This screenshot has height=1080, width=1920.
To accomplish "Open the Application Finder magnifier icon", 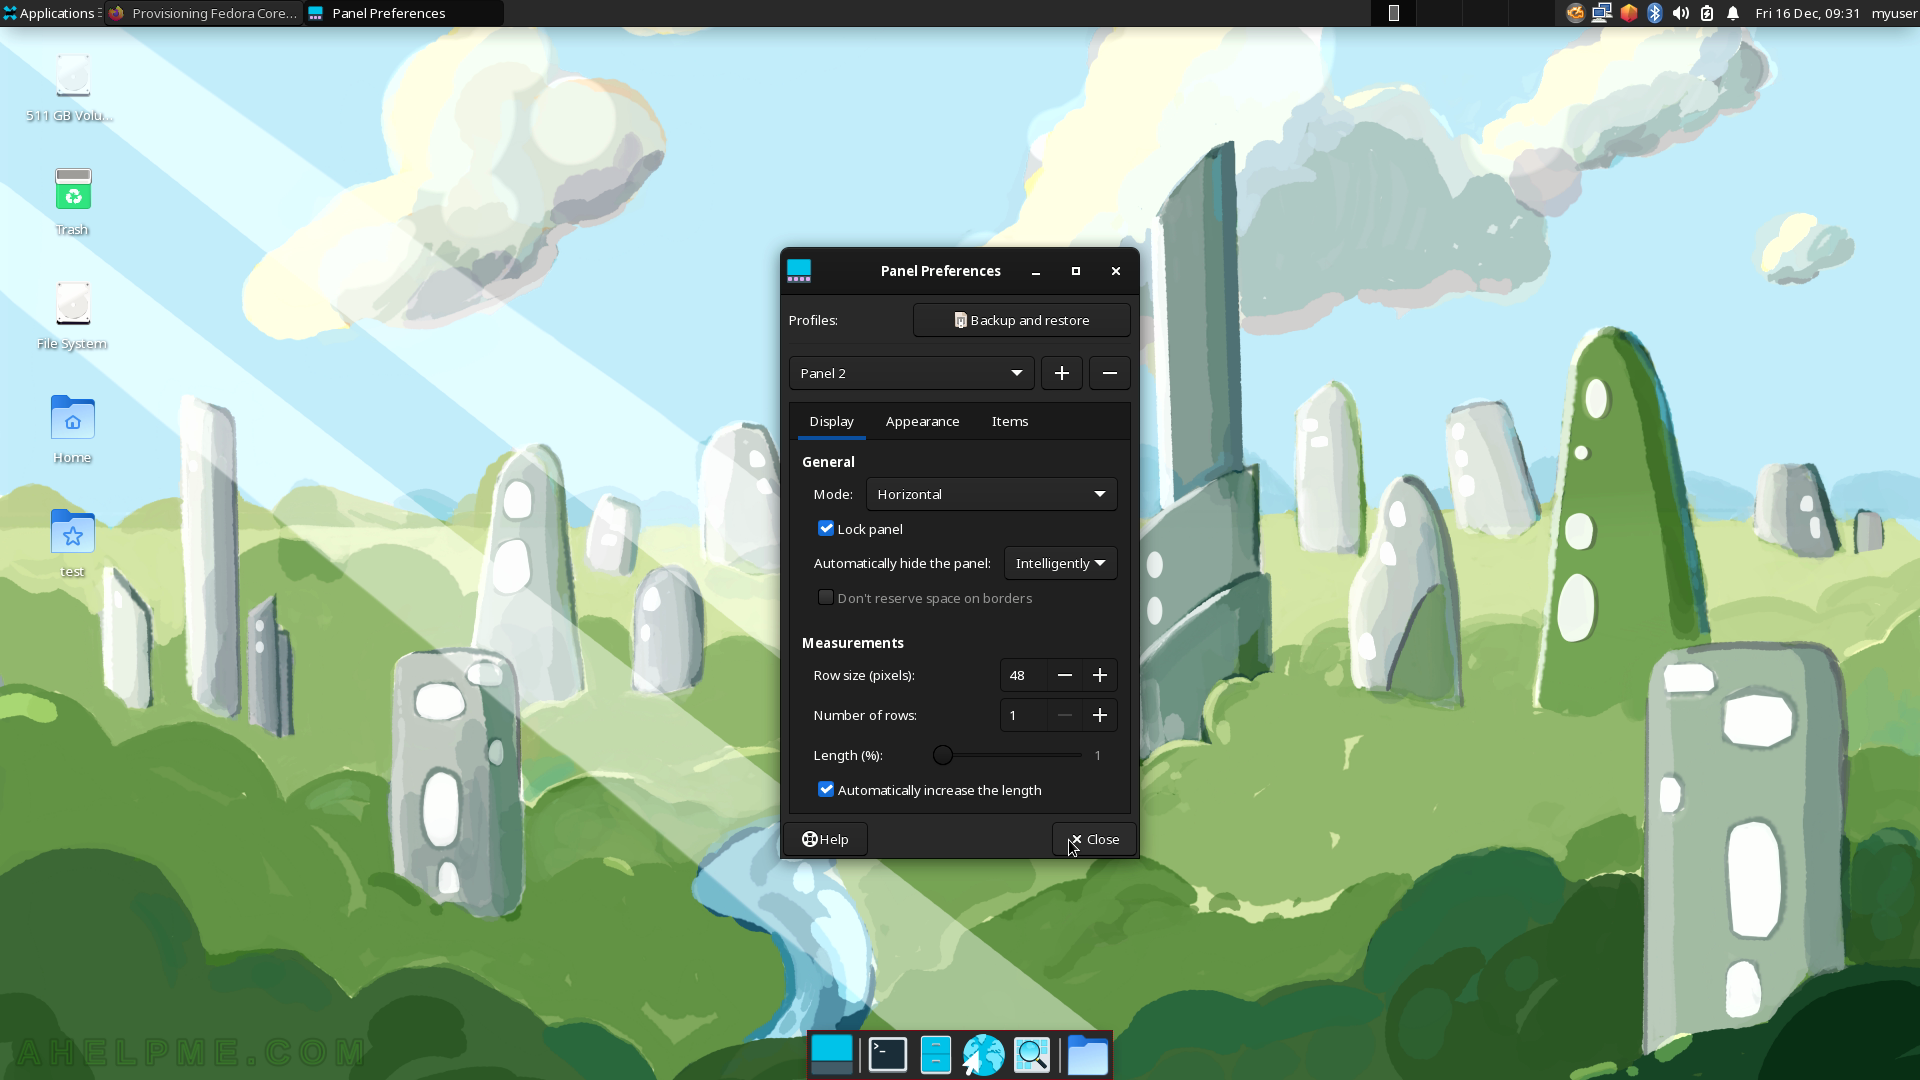I will pyautogui.click(x=1032, y=1055).
